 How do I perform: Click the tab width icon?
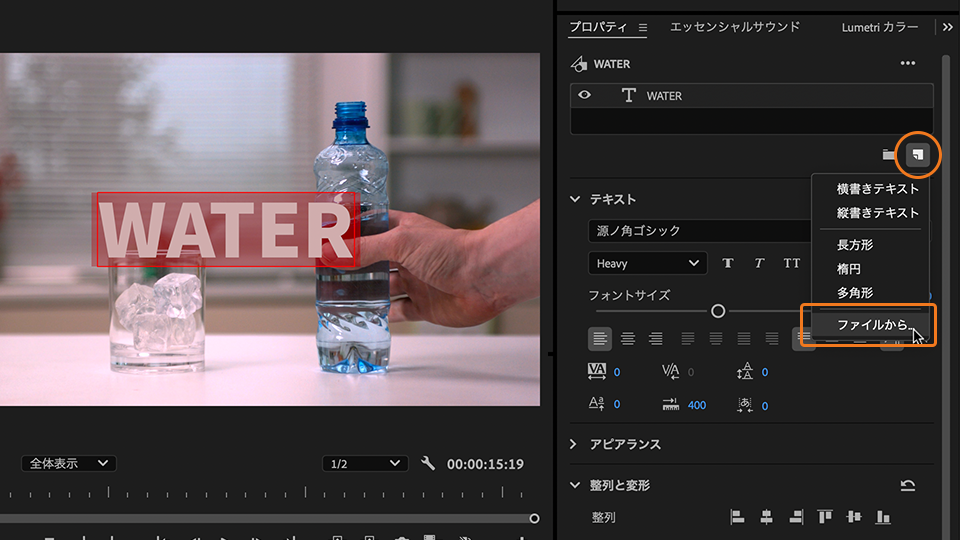[x=670, y=404]
